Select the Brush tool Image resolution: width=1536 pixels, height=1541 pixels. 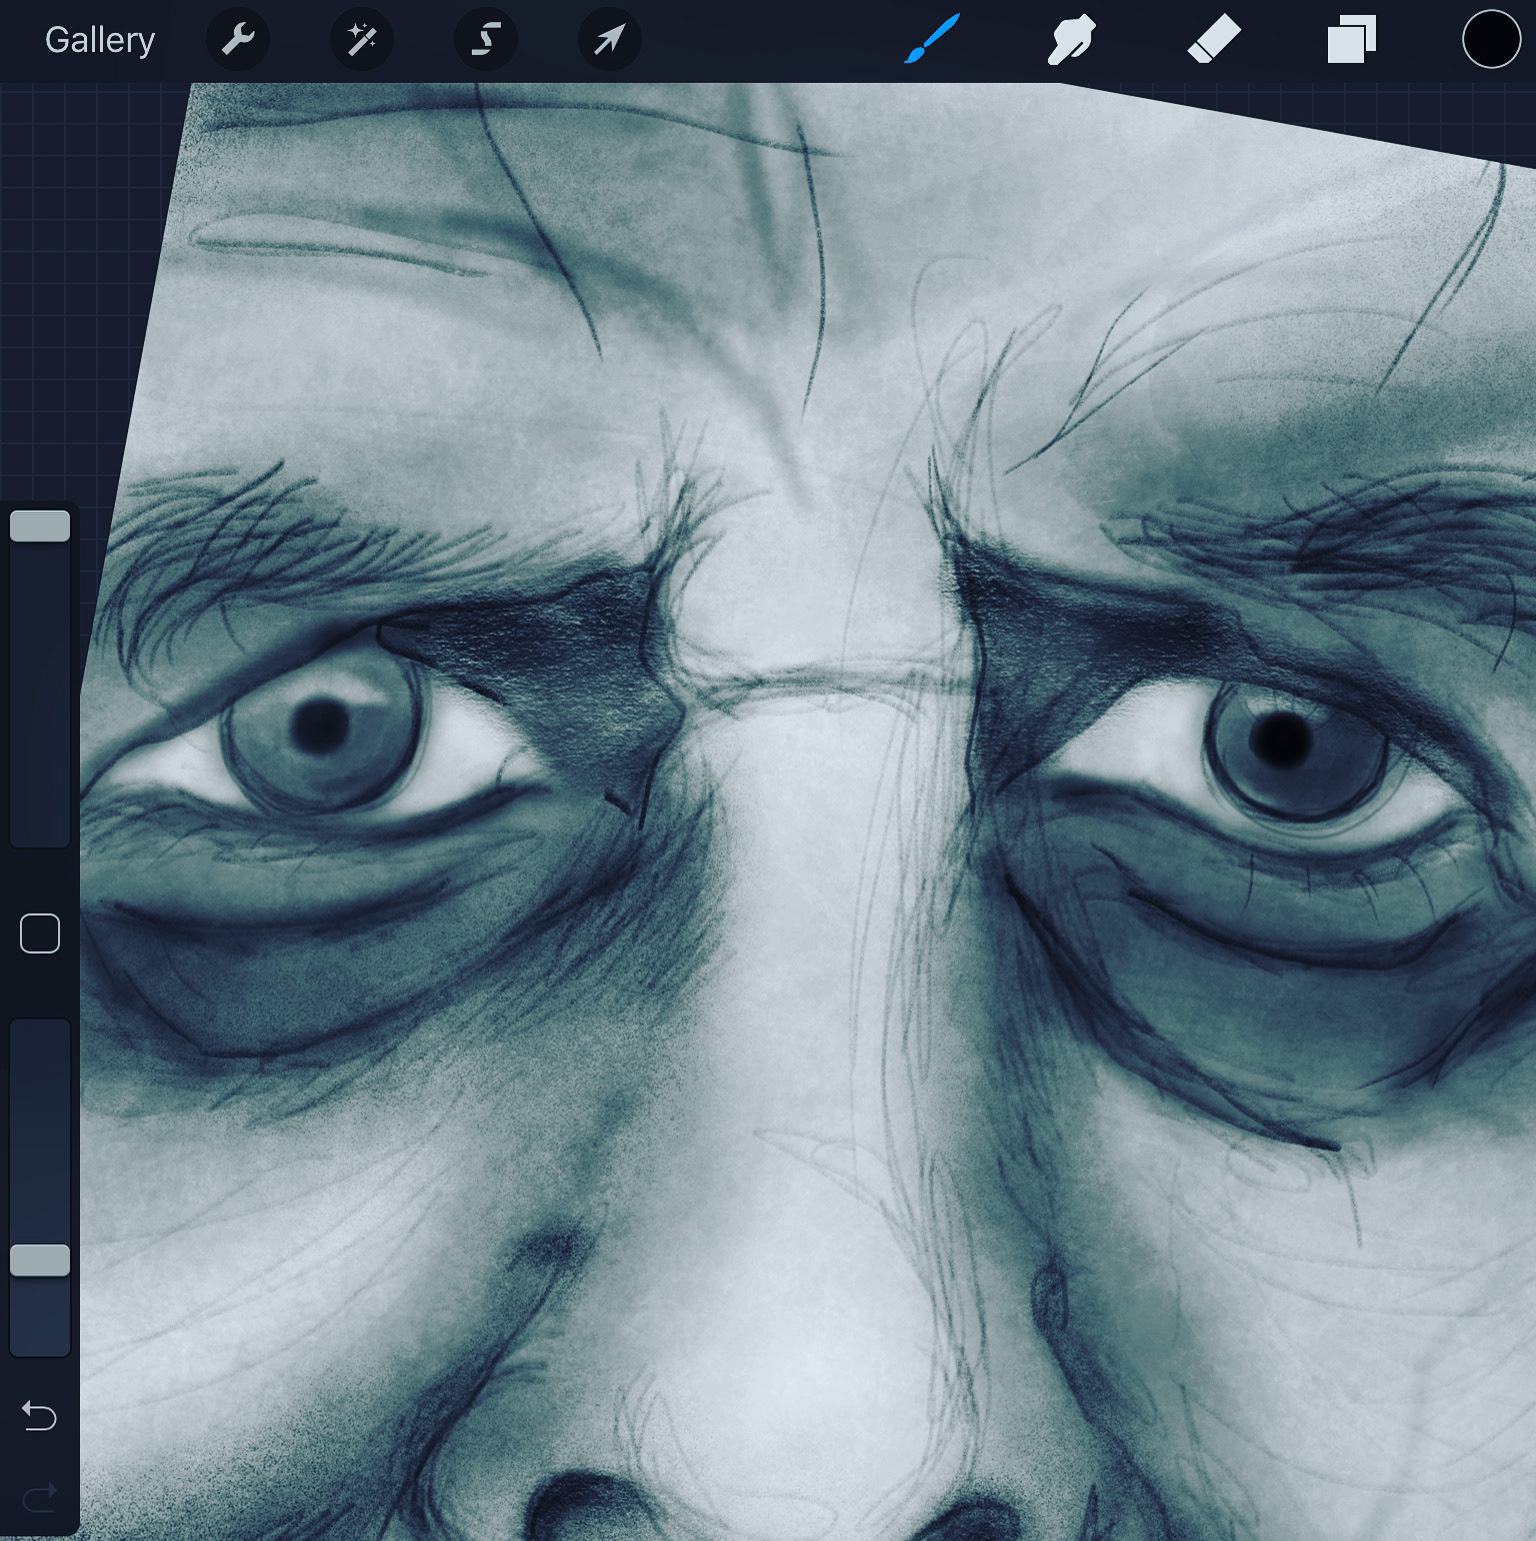(932, 39)
